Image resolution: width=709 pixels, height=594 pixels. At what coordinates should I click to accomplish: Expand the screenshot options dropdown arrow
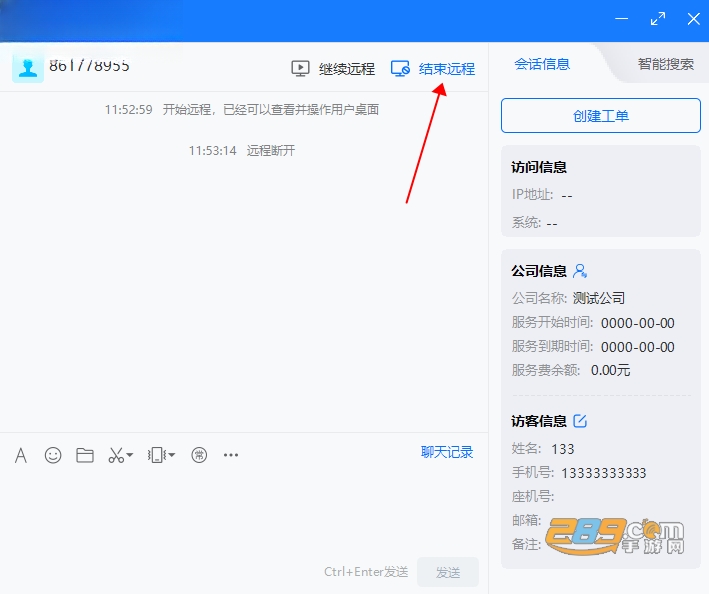pyautogui.click(x=130, y=455)
